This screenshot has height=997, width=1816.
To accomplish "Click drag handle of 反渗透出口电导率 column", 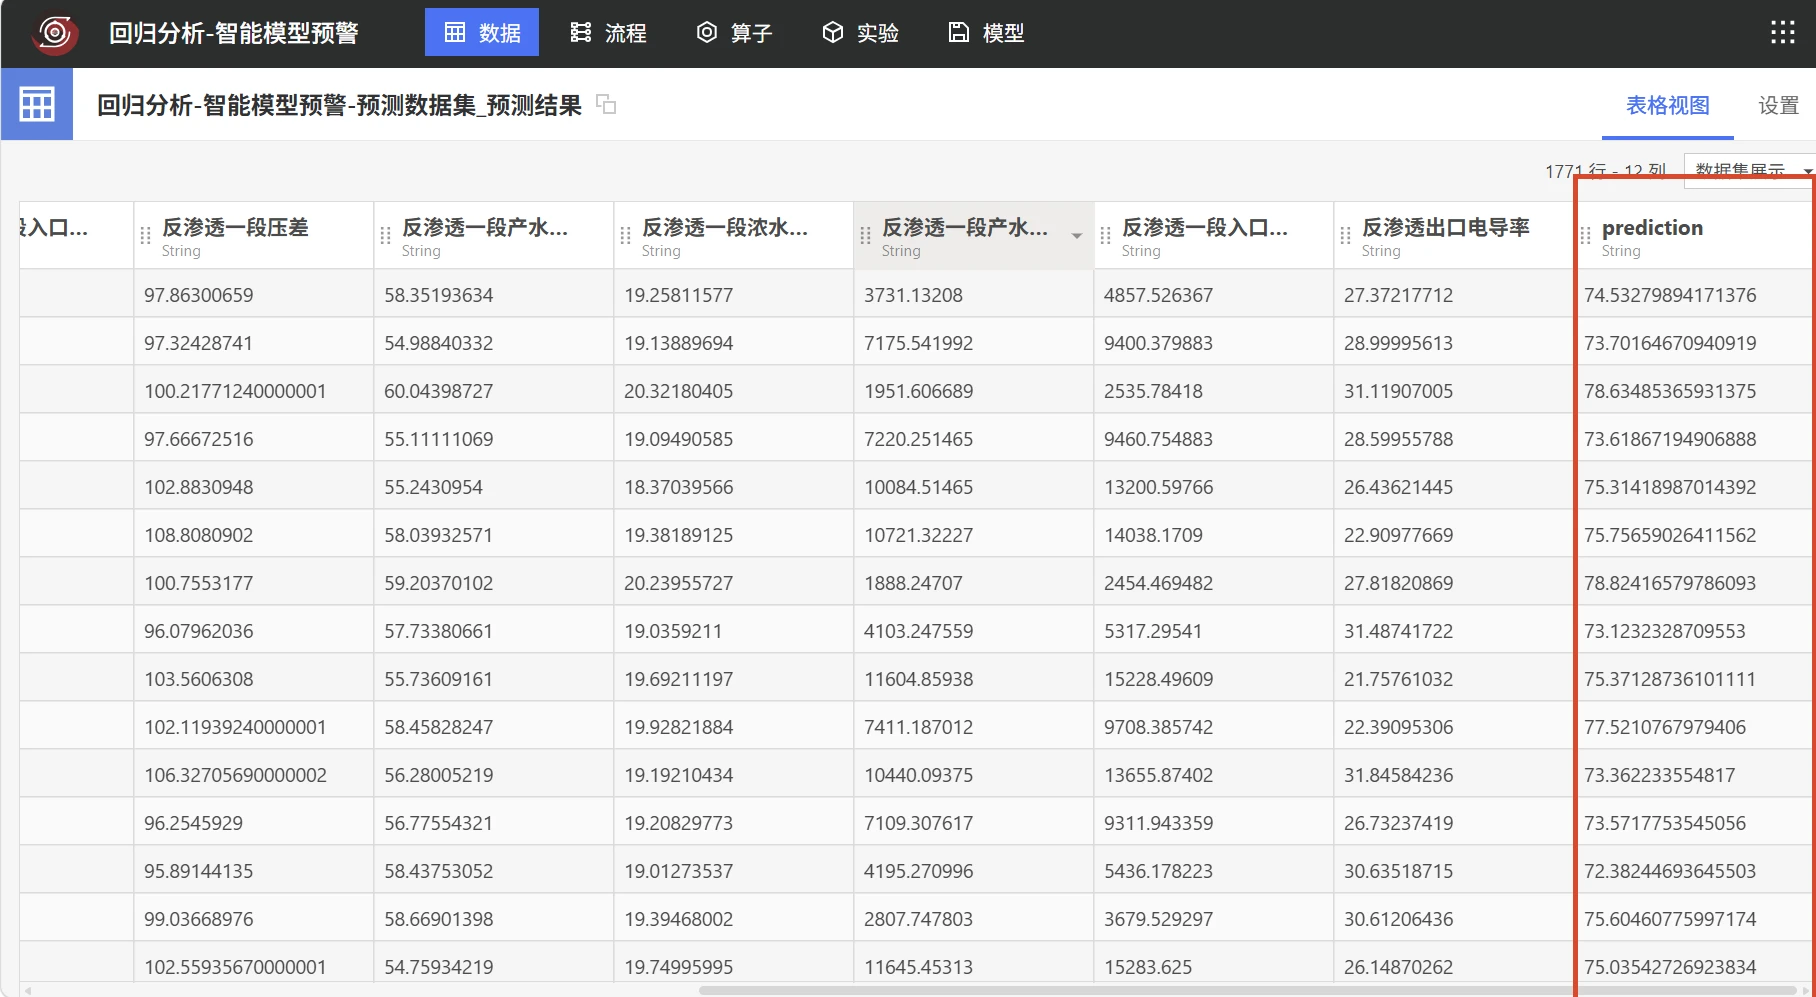I will point(1346,236).
